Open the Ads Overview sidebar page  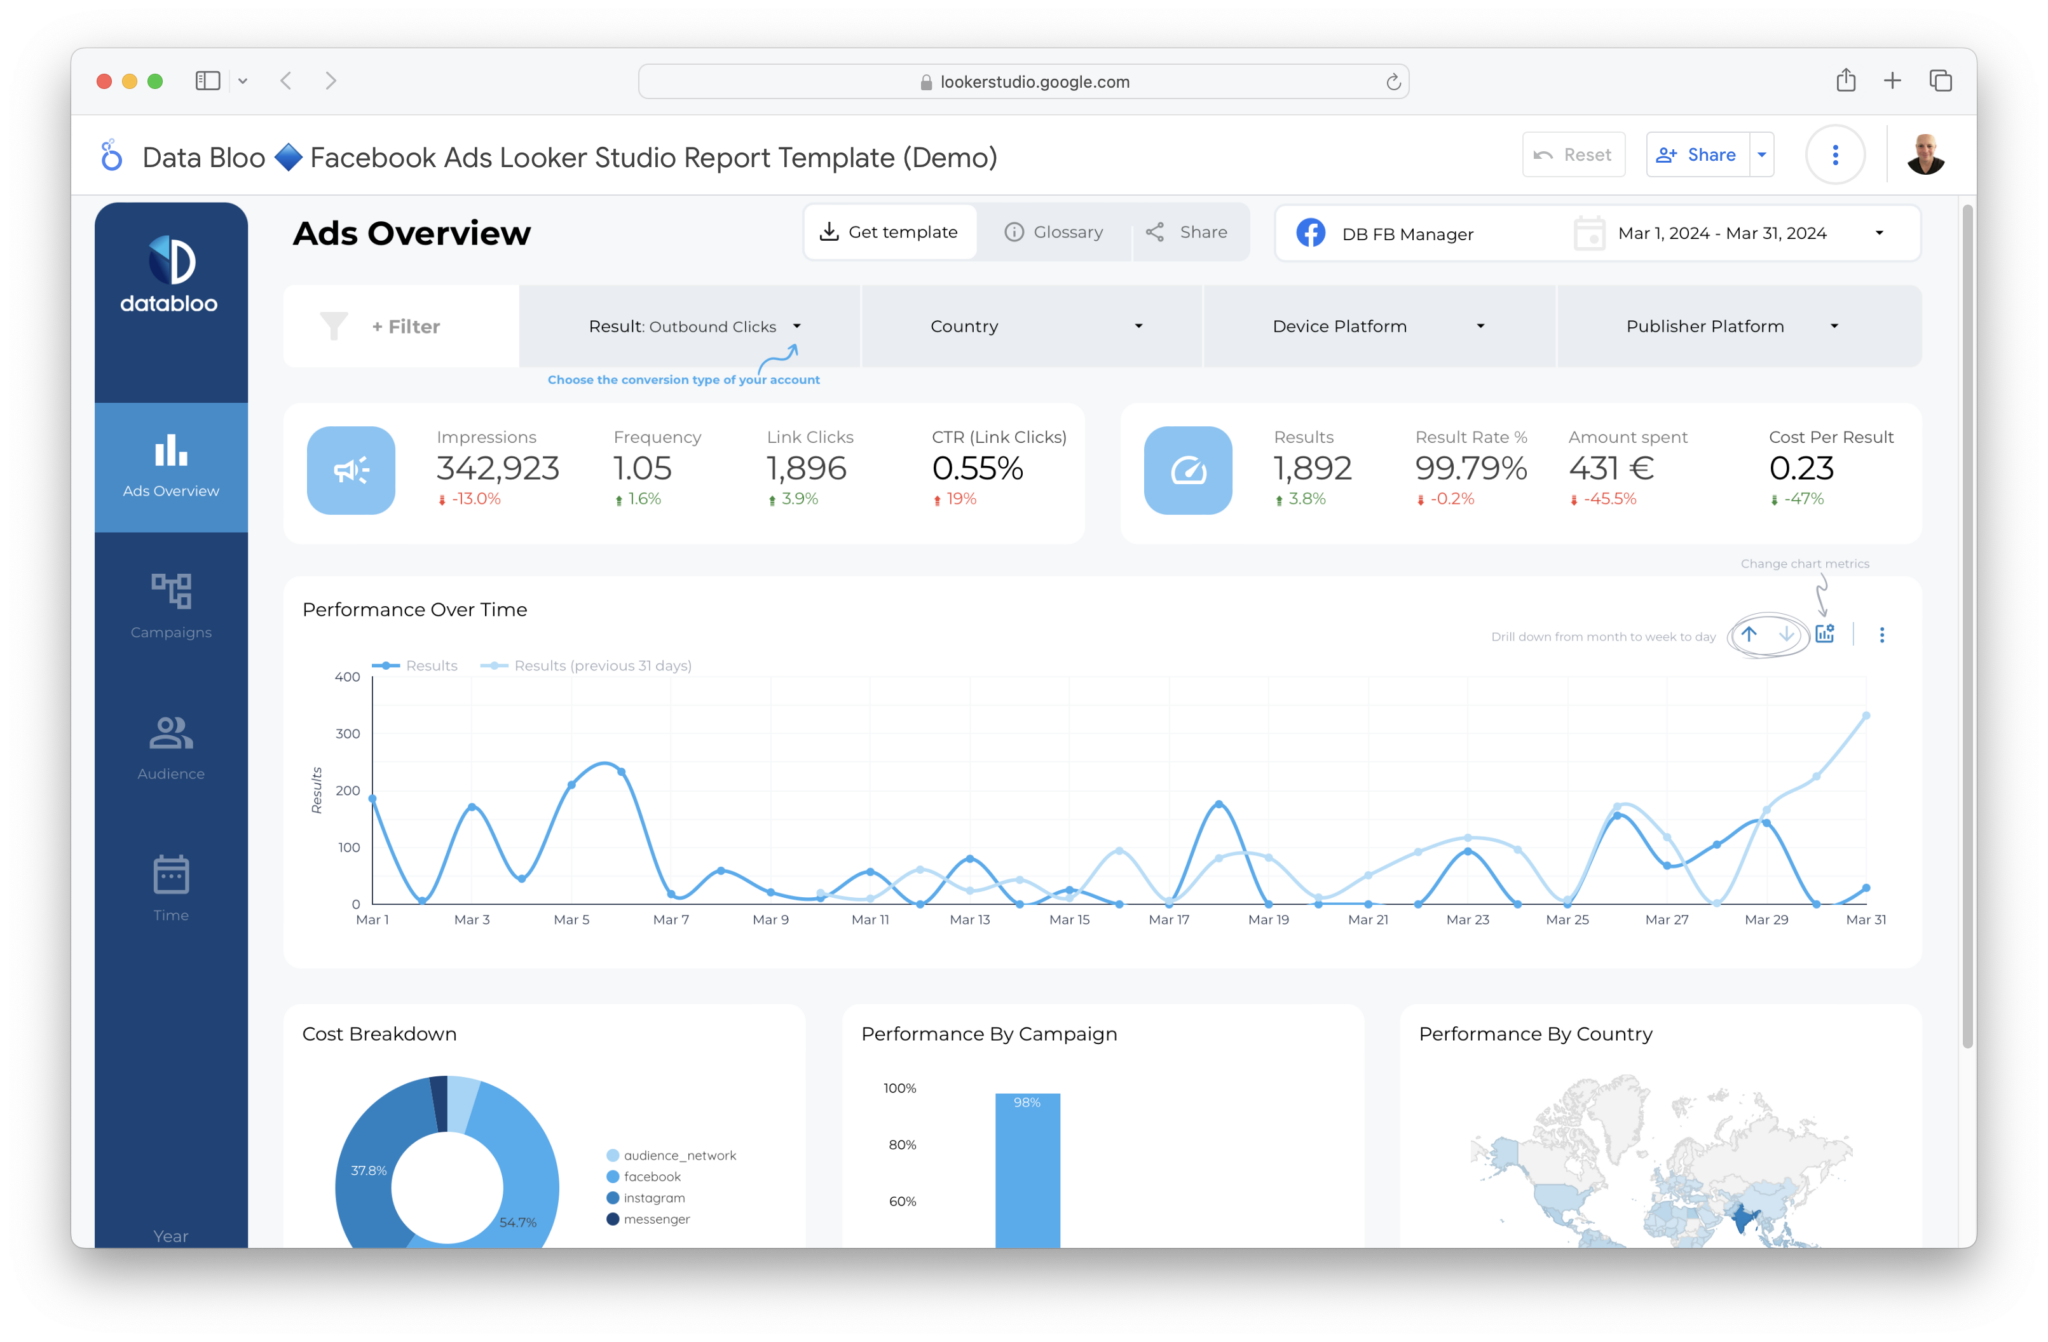(x=170, y=467)
